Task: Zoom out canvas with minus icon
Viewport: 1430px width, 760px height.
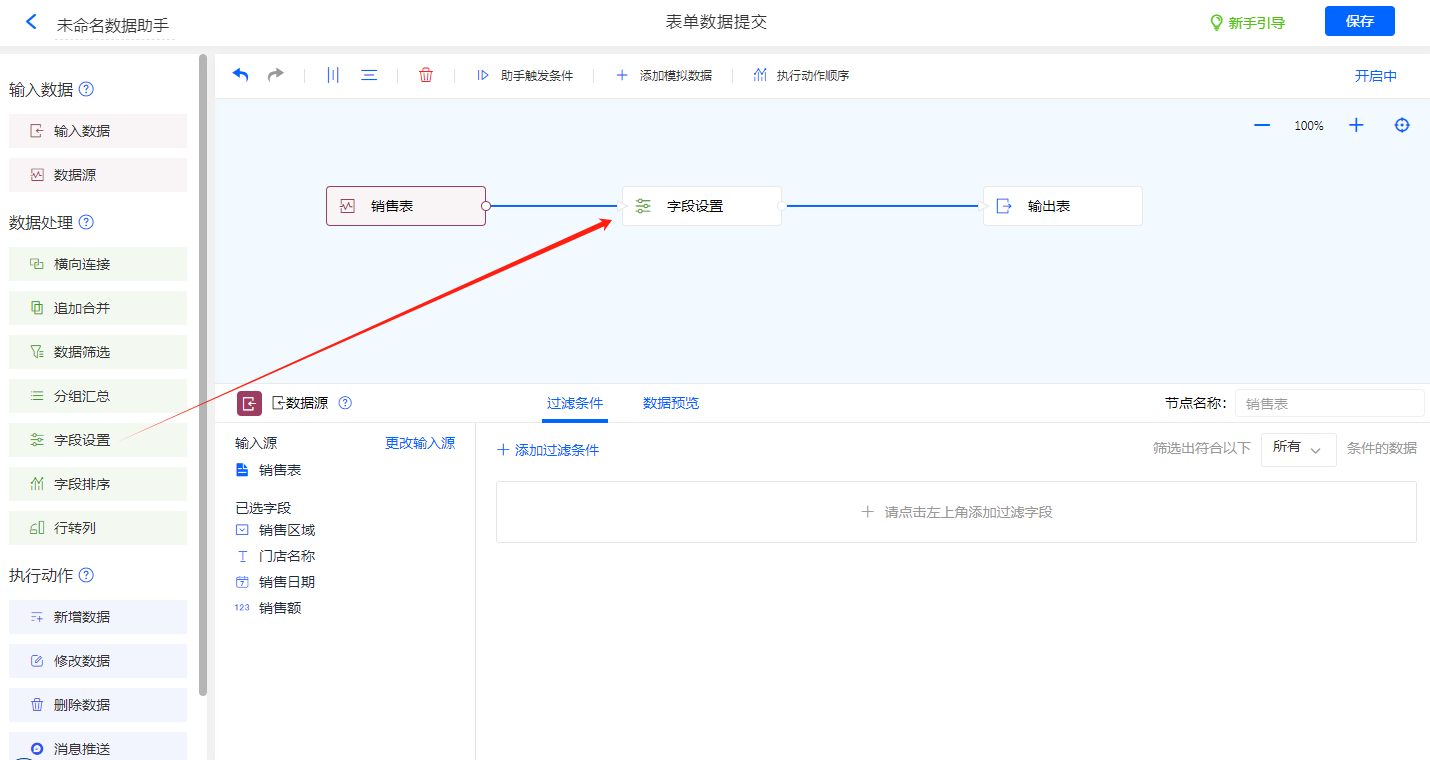Action: tap(1262, 125)
